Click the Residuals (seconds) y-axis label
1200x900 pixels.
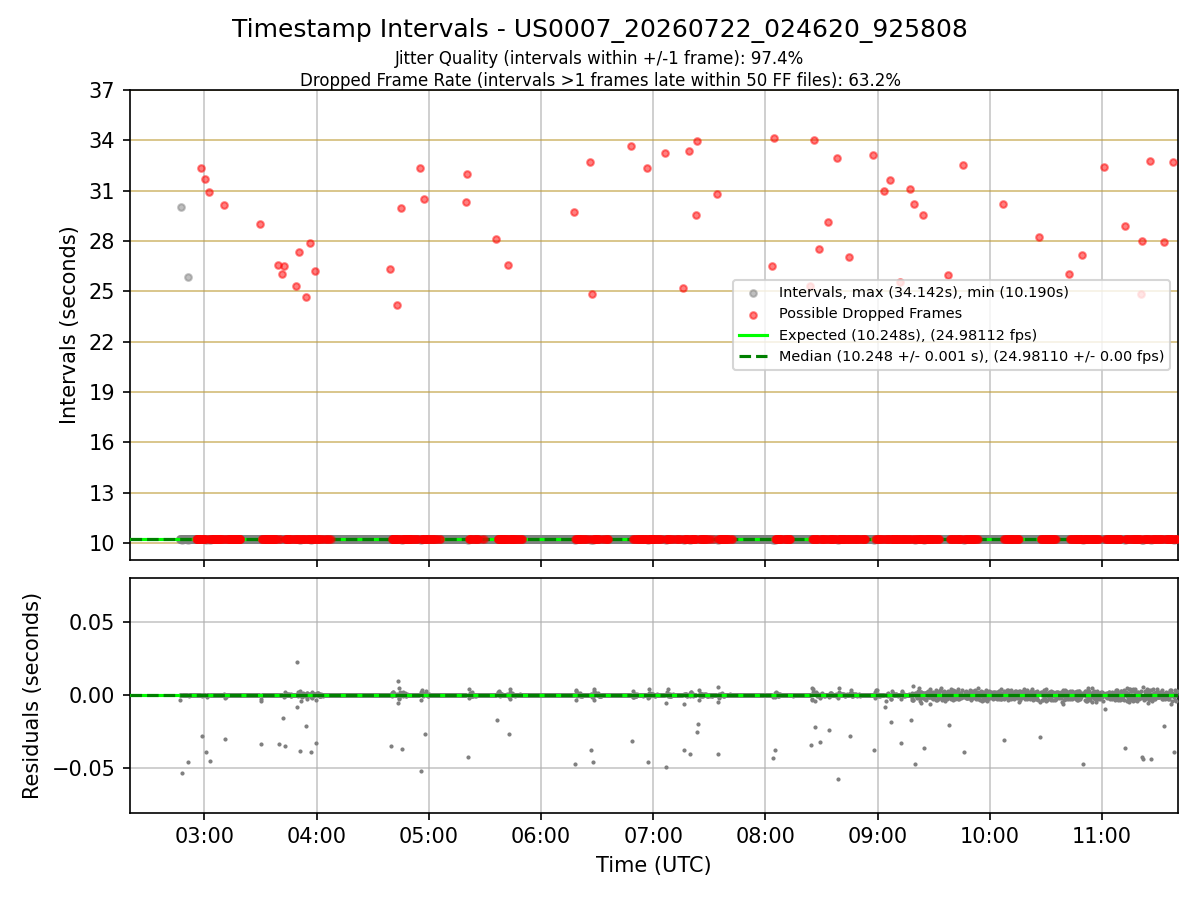point(32,696)
